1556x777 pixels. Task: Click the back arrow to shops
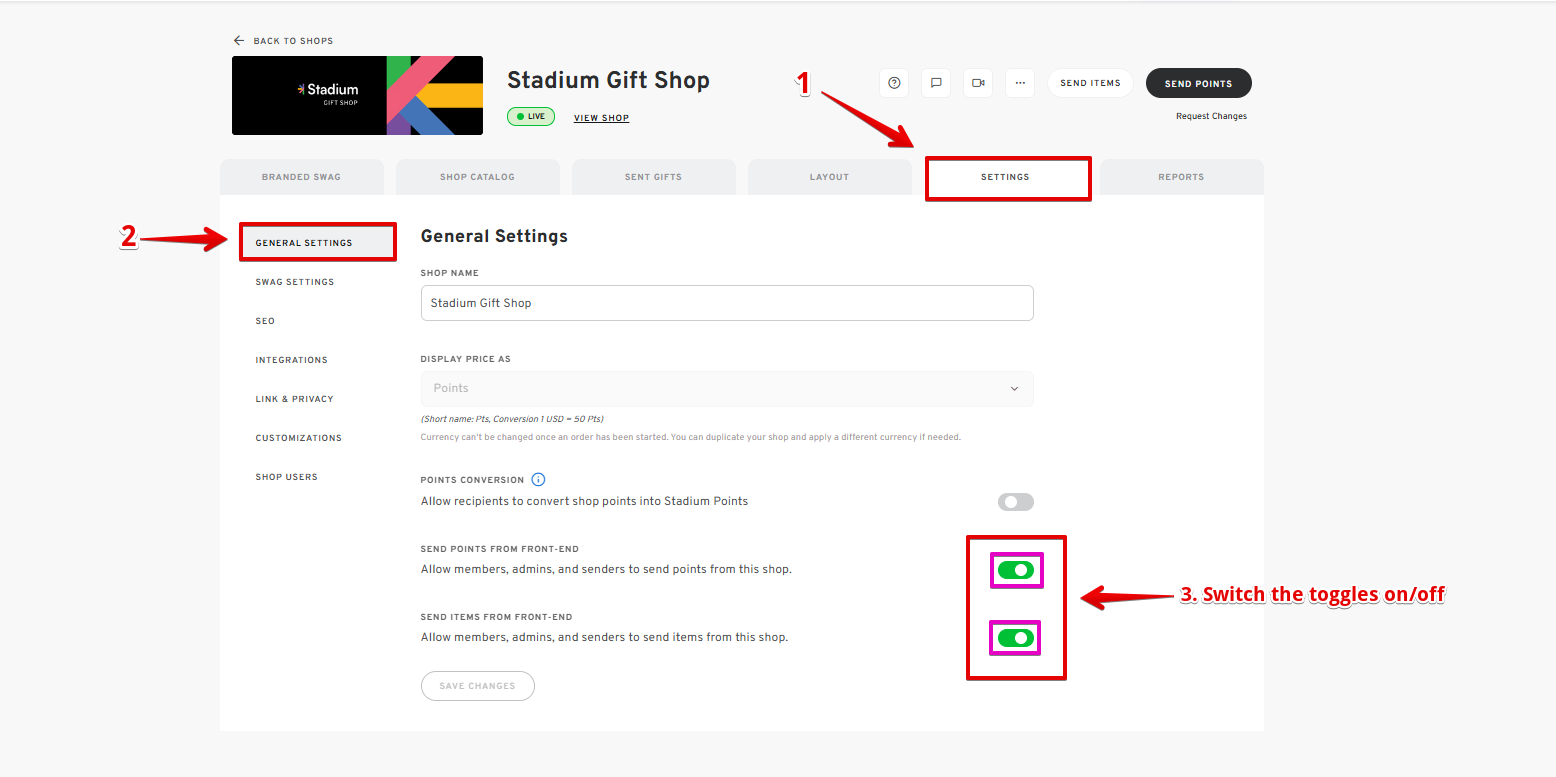click(x=239, y=41)
